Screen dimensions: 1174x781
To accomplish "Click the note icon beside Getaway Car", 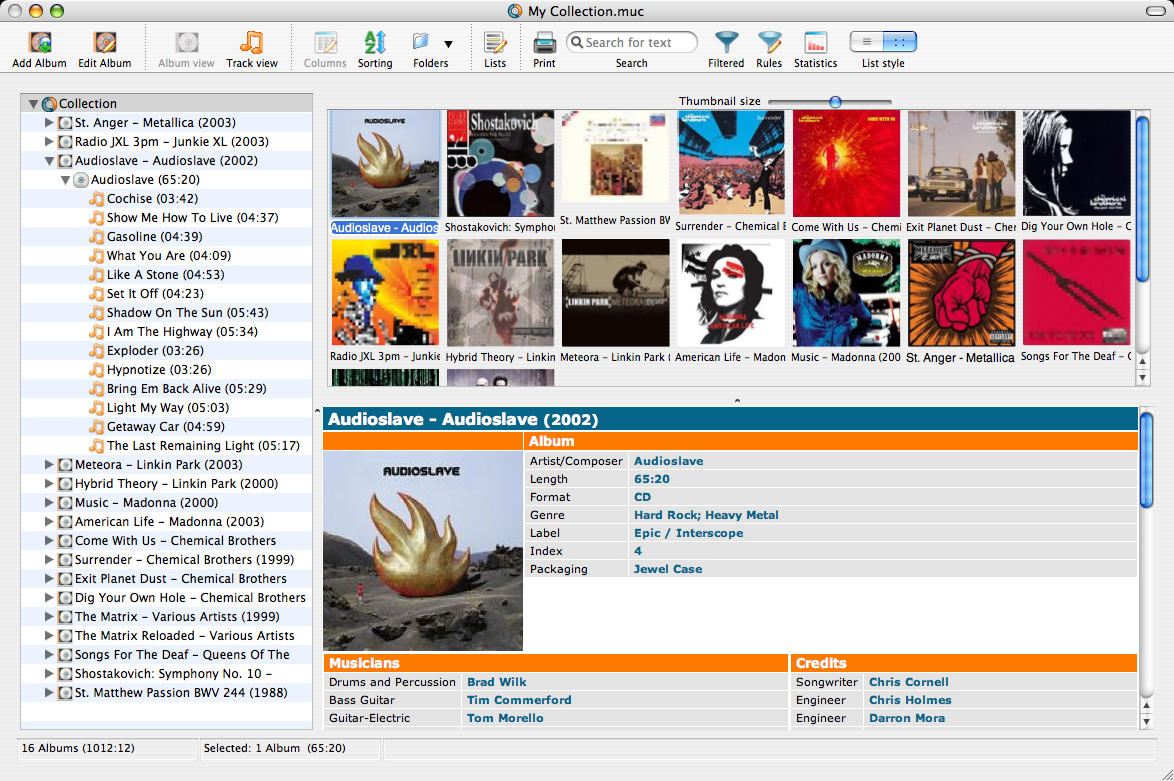I will pyautogui.click(x=97, y=427).
